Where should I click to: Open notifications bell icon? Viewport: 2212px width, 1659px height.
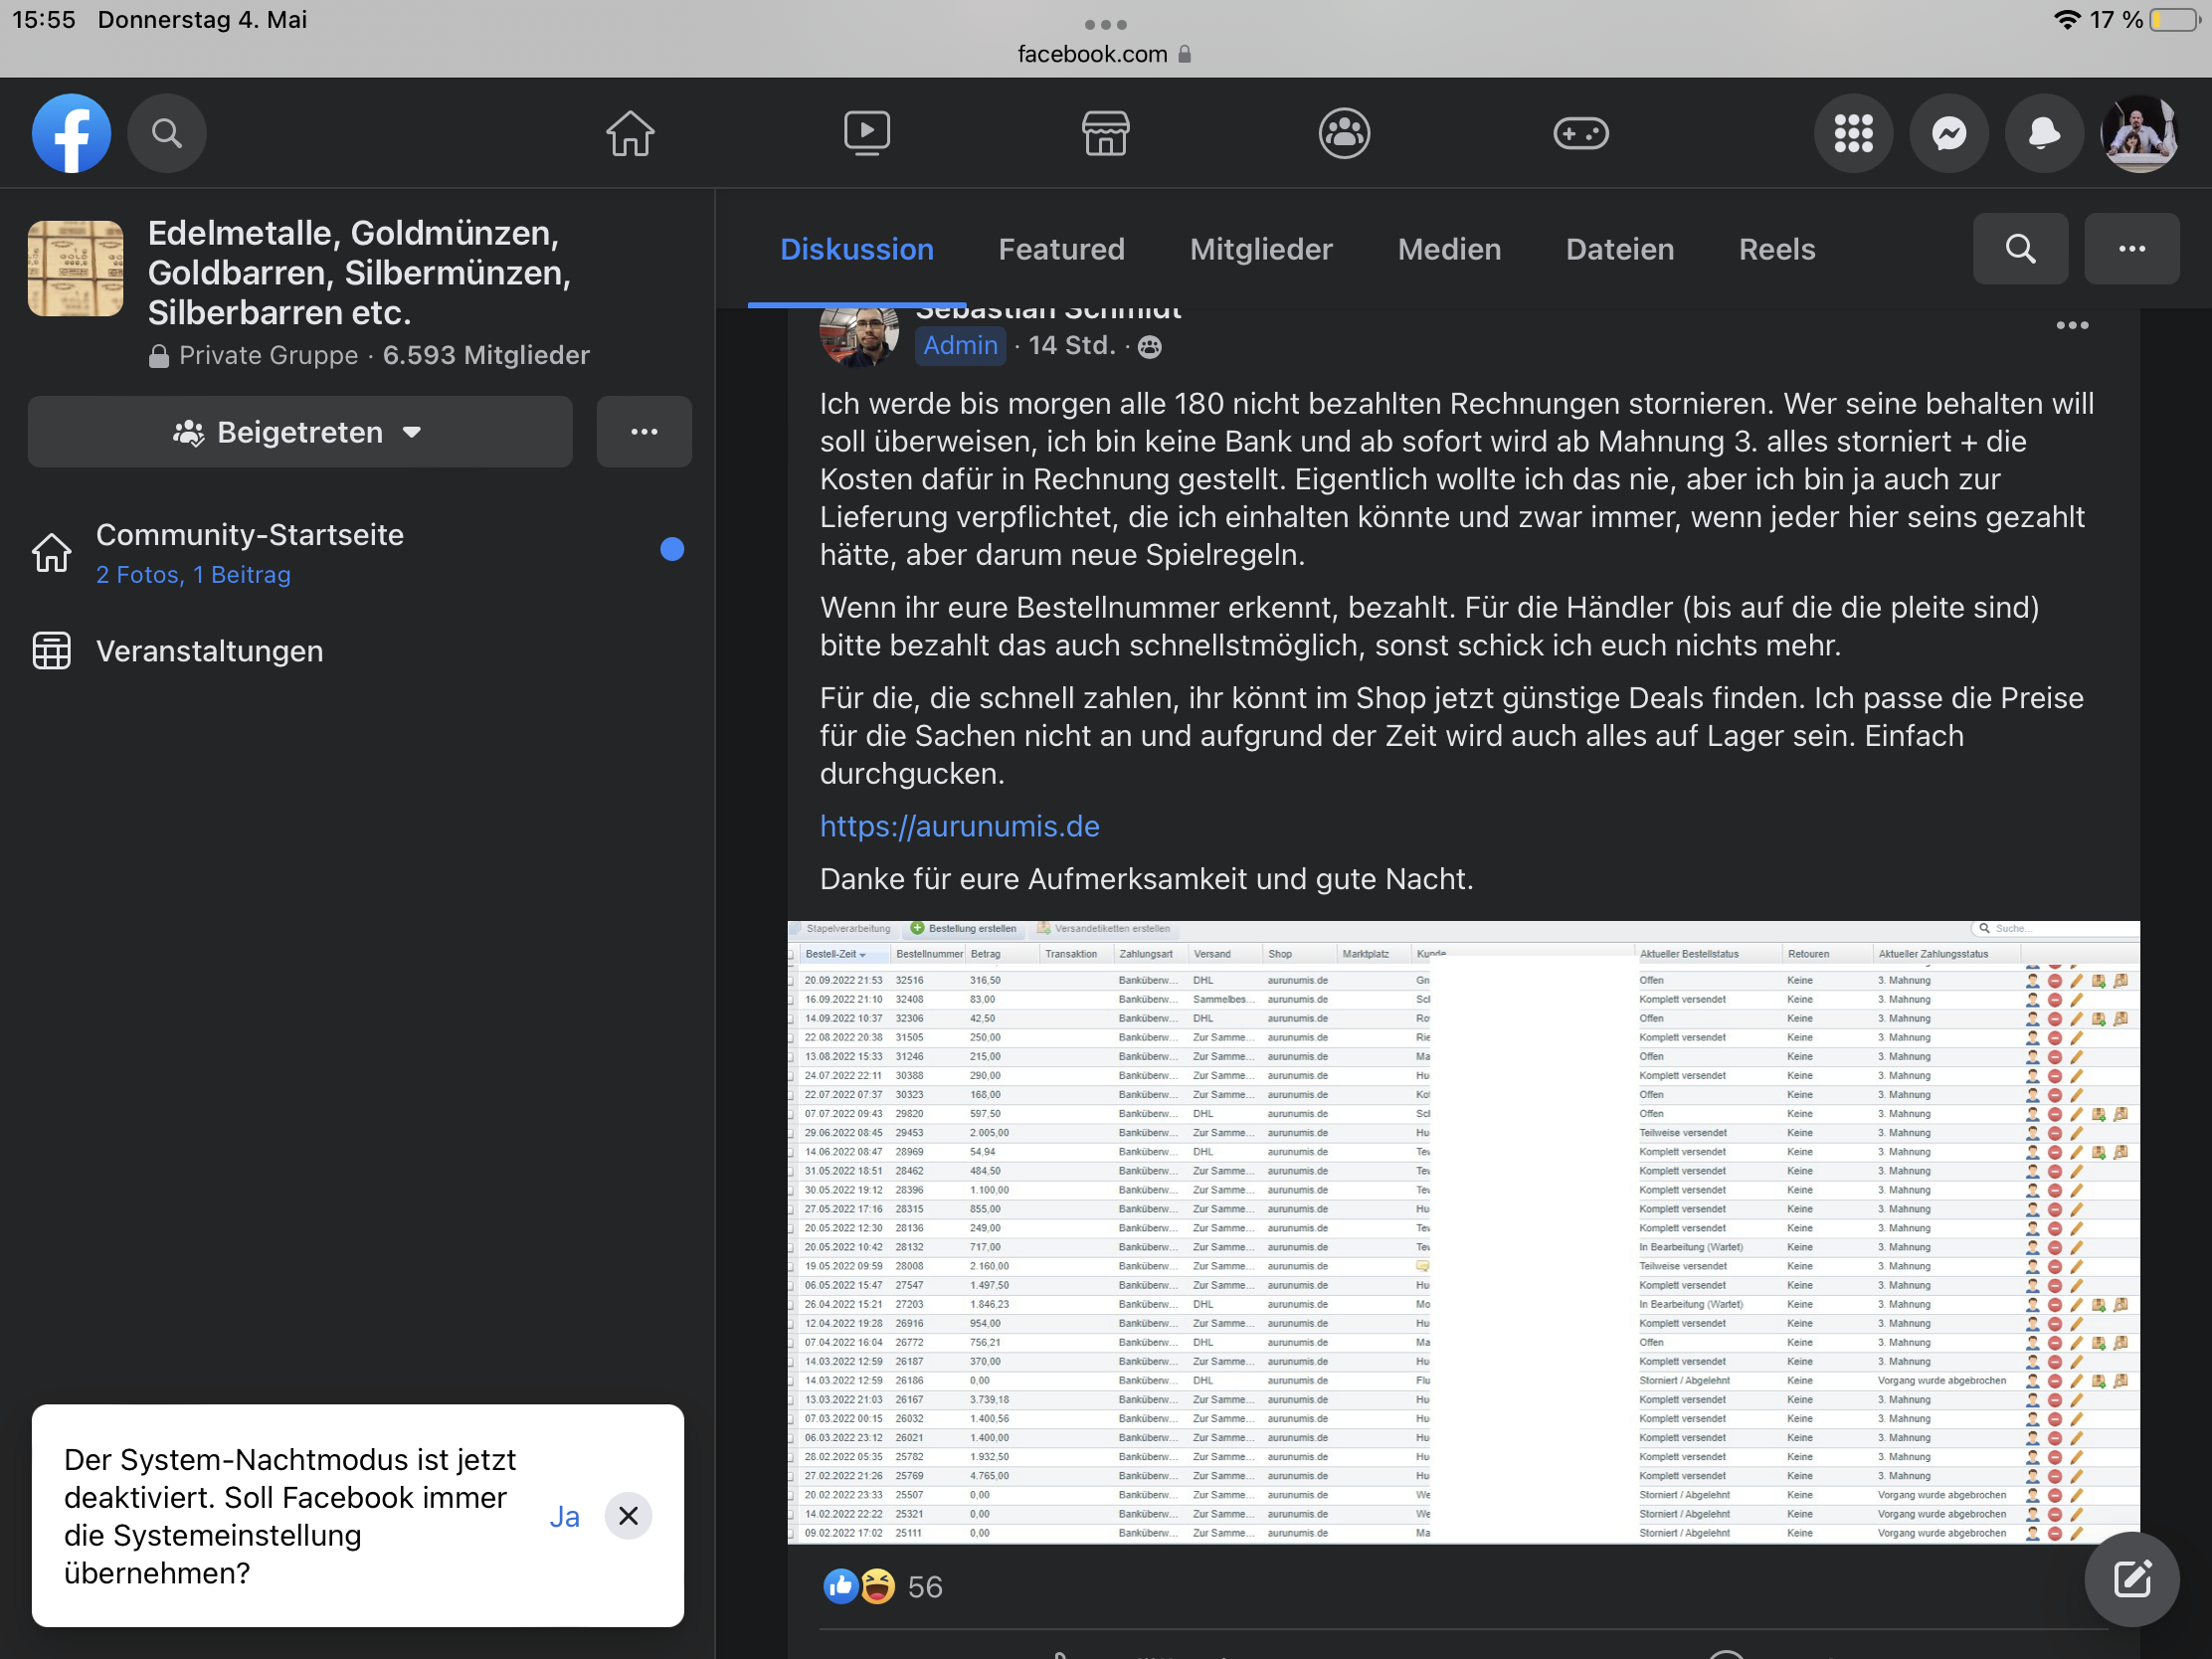(x=2043, y=133)
